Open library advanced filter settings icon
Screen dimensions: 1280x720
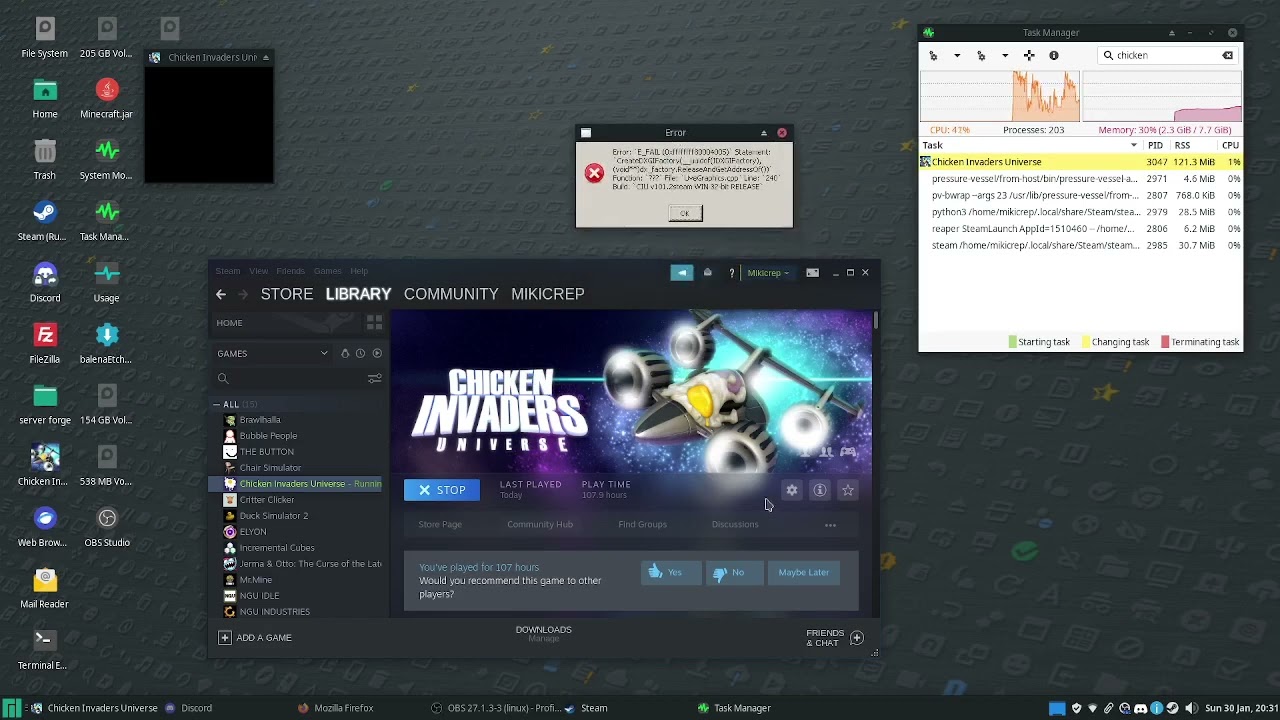pos(374,379)
